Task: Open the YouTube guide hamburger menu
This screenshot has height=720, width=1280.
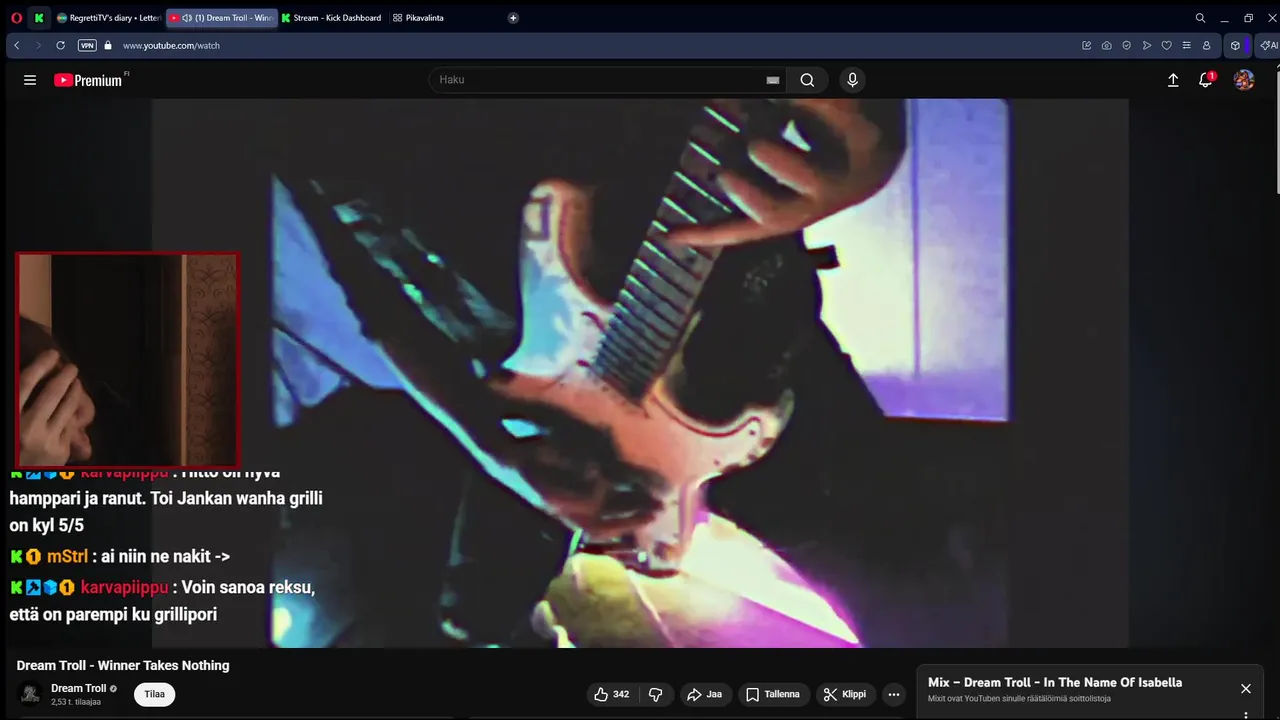Action: [30, 80]
